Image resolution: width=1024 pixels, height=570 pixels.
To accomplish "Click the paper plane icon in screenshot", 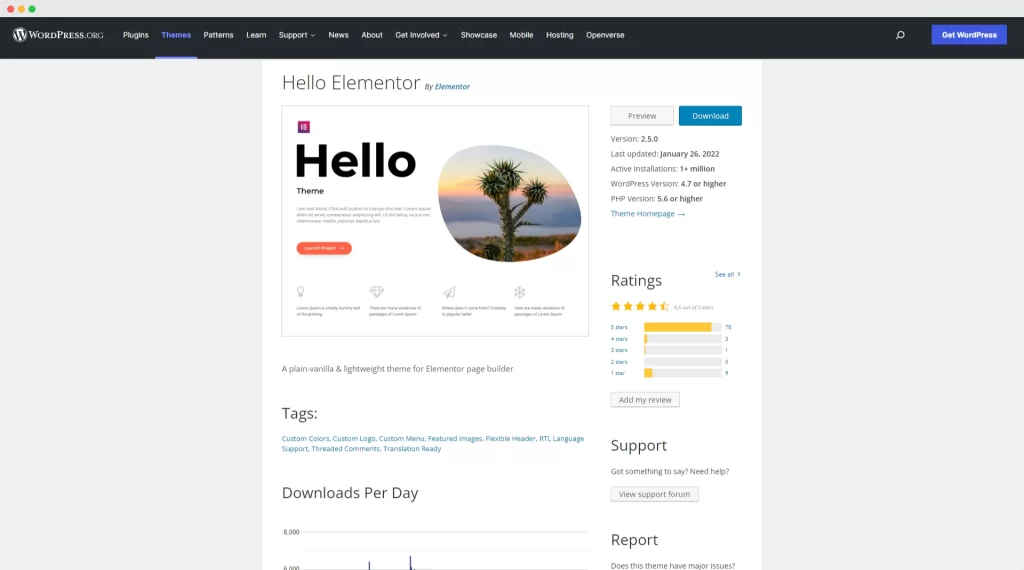I will pyautogui.click(x=449, y=292).
